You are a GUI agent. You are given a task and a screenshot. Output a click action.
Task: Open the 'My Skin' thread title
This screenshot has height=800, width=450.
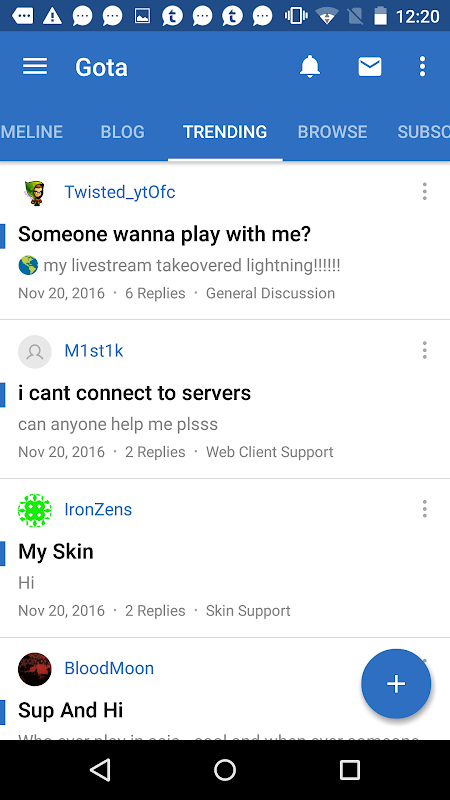[x=56, y=552]
